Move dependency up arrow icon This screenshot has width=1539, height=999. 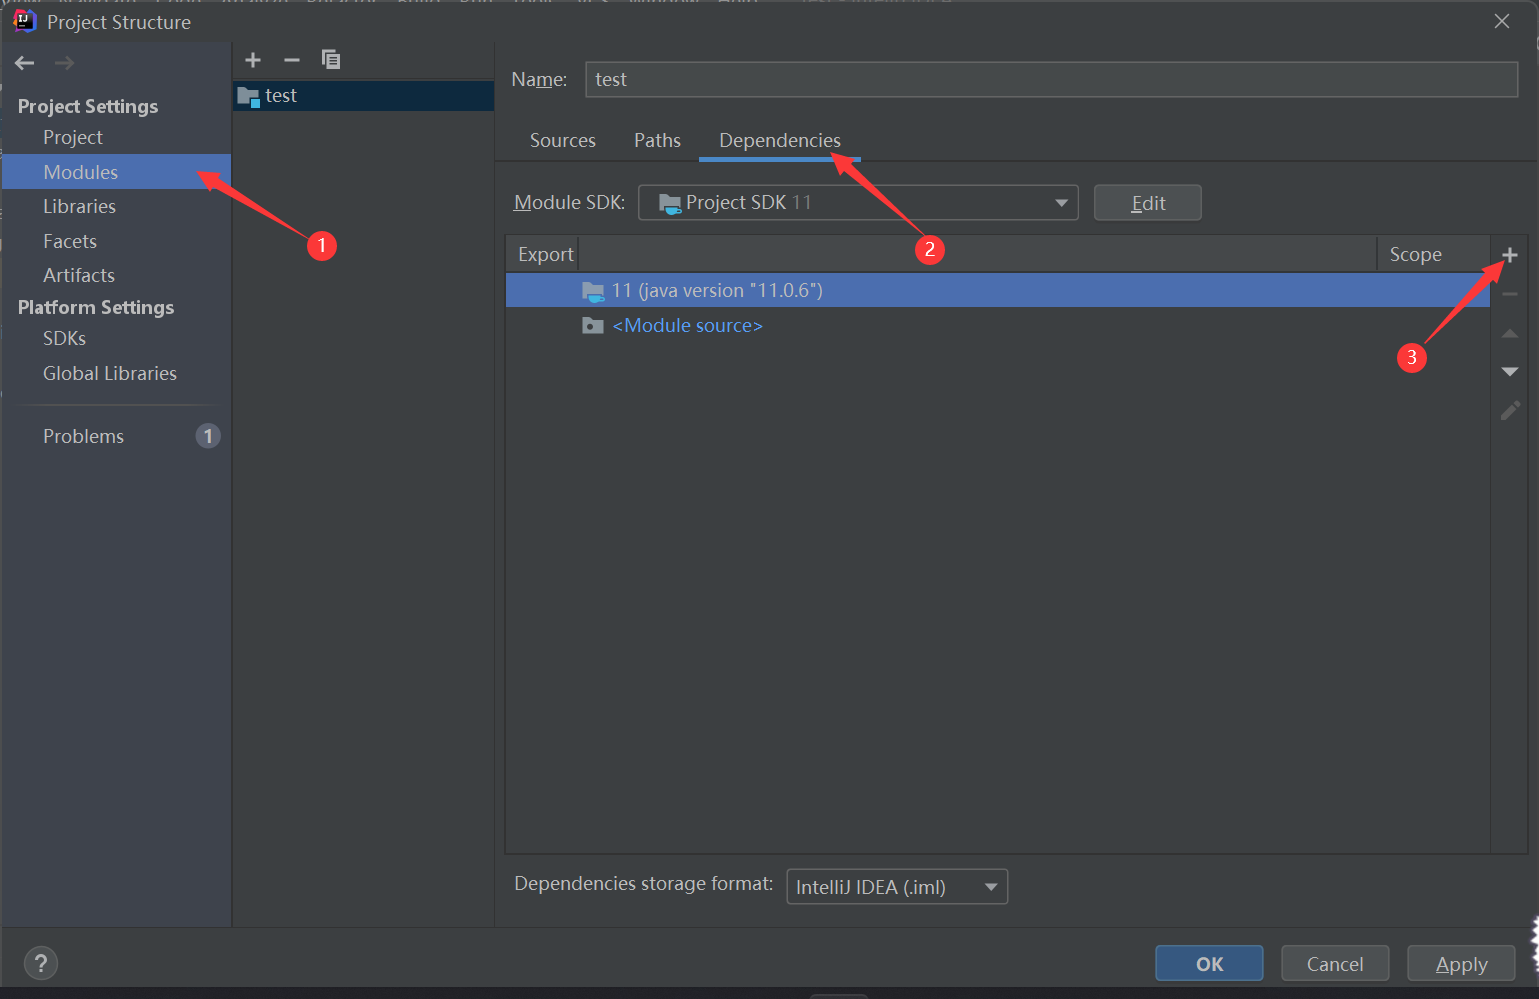click(1510, 333)
